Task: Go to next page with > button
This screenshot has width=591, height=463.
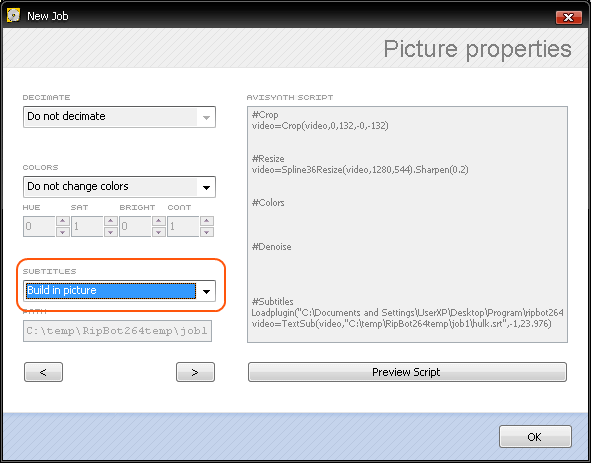Action: 195,372
